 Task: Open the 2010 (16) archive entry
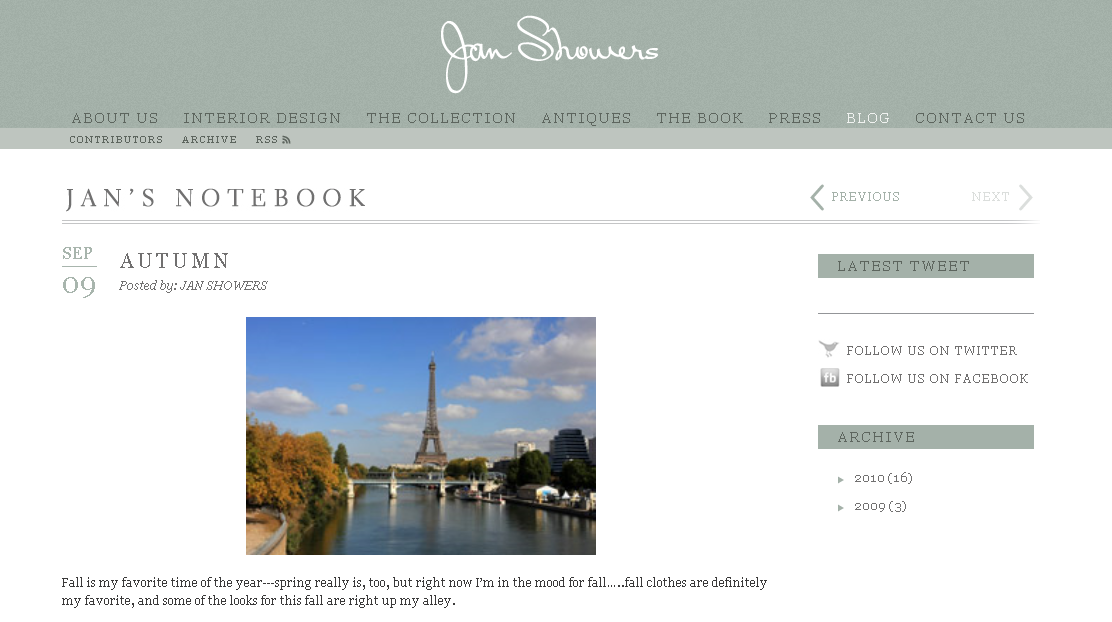(x=883, y=478)
